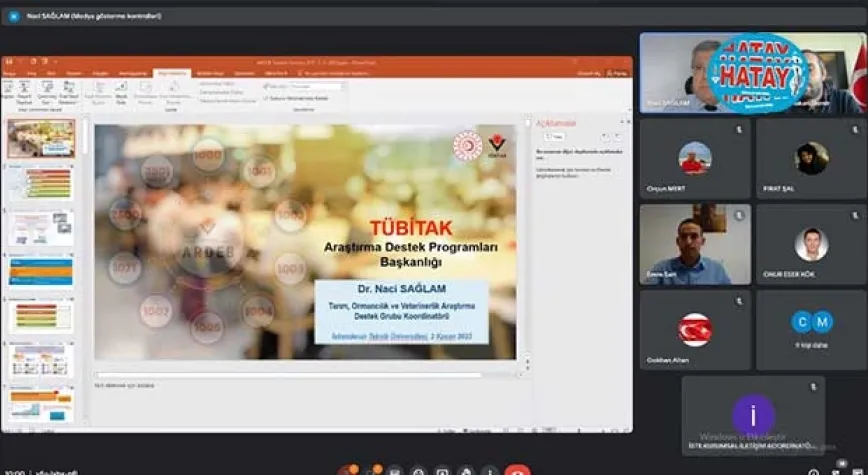The image size is (868, 475).
Task: Click the muted mic icon on the man's video tile
Action: pyautogui.click(x=739, y=215)
